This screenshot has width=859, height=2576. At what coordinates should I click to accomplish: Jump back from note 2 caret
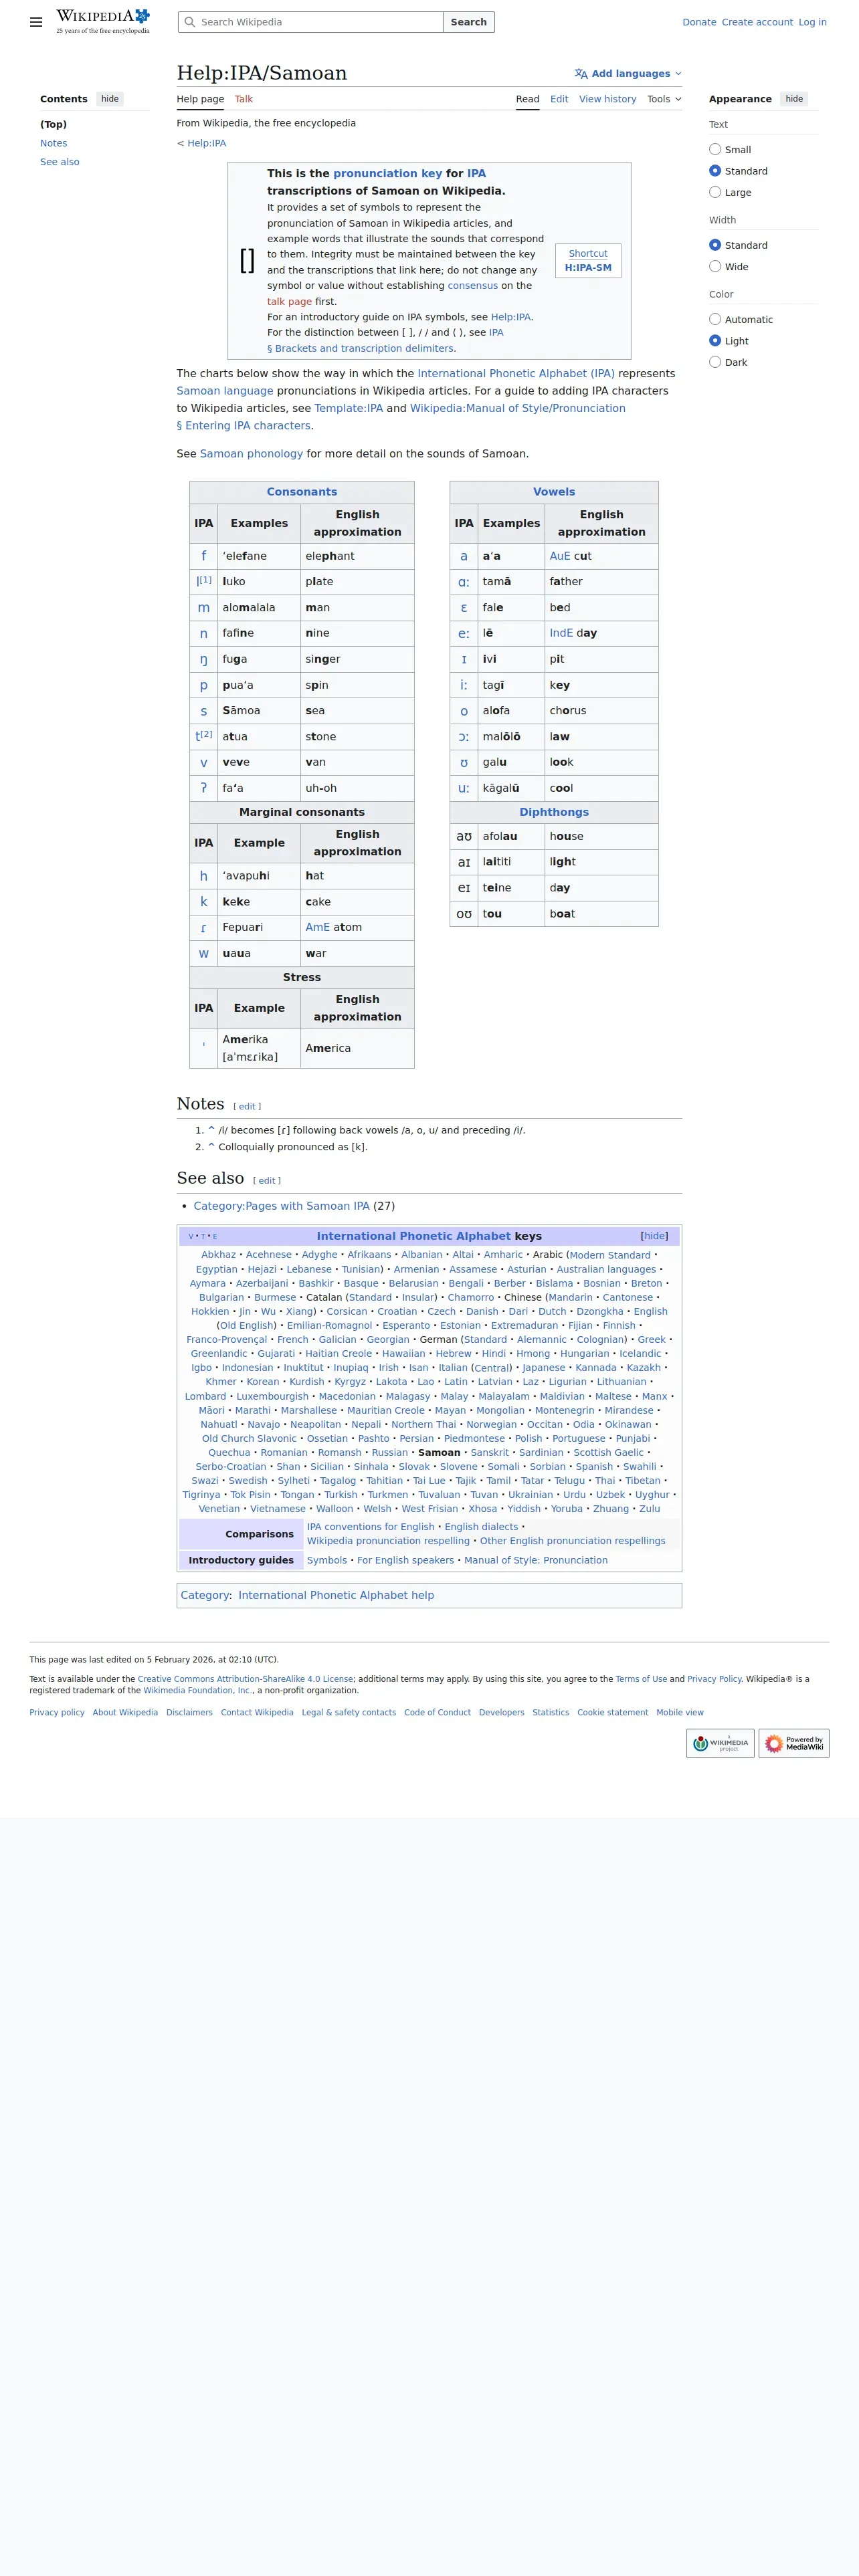[x=211, y=1147]
